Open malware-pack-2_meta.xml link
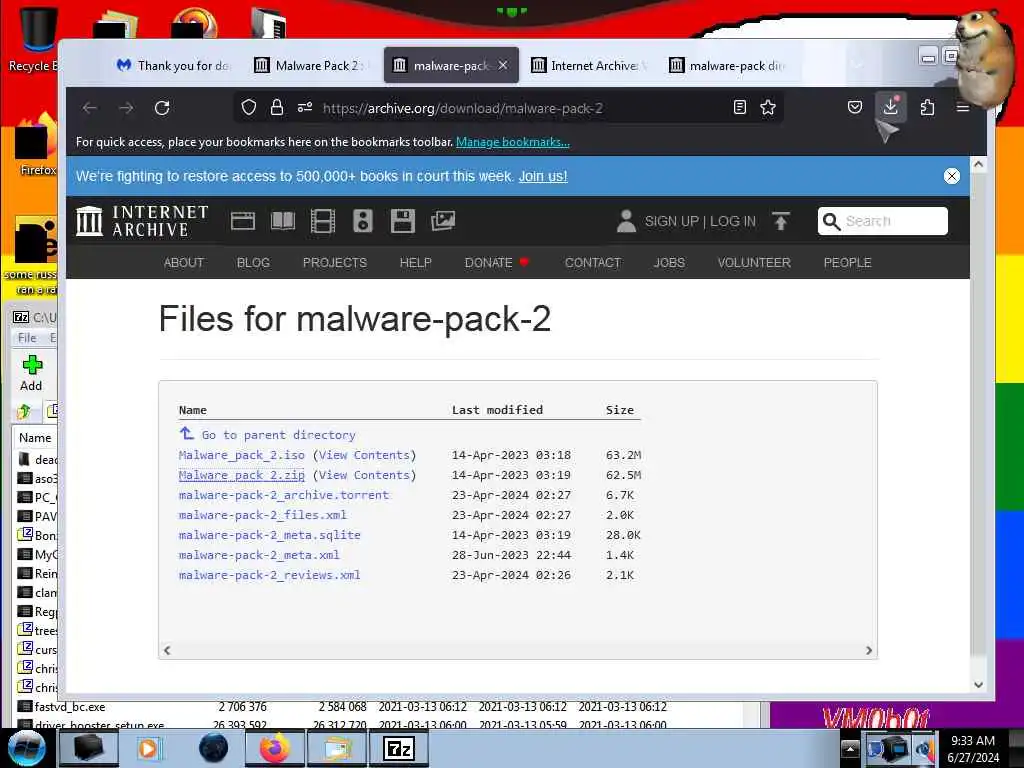The height and width of the screenshot is (768, 1024). [259, 555]
